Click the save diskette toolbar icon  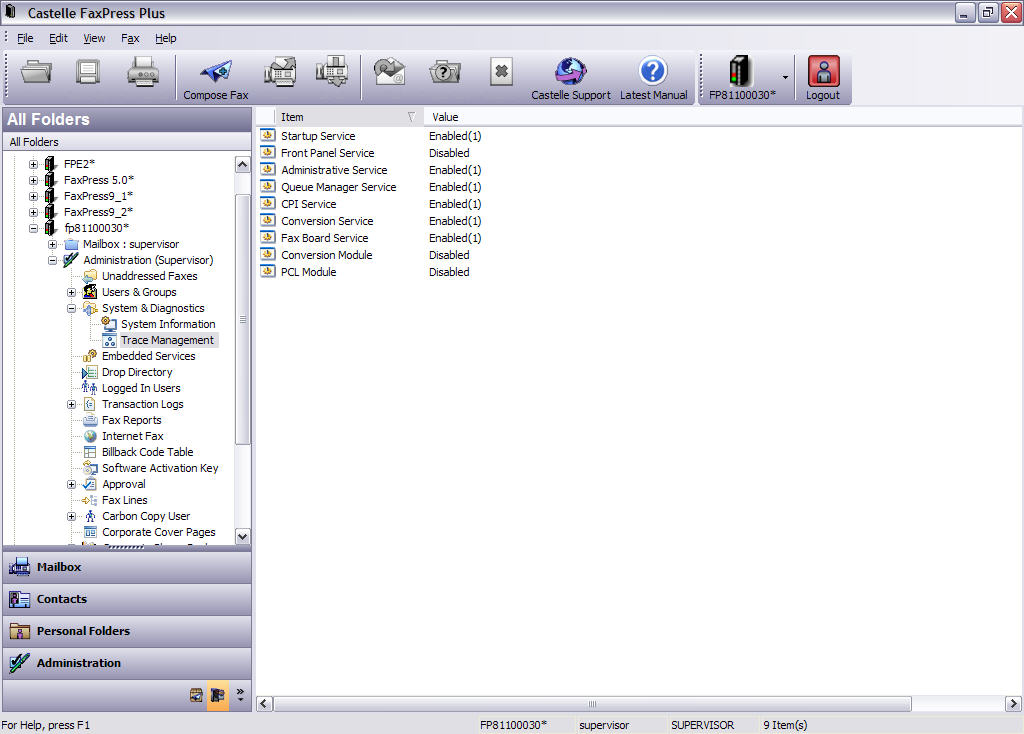point(88,71)
